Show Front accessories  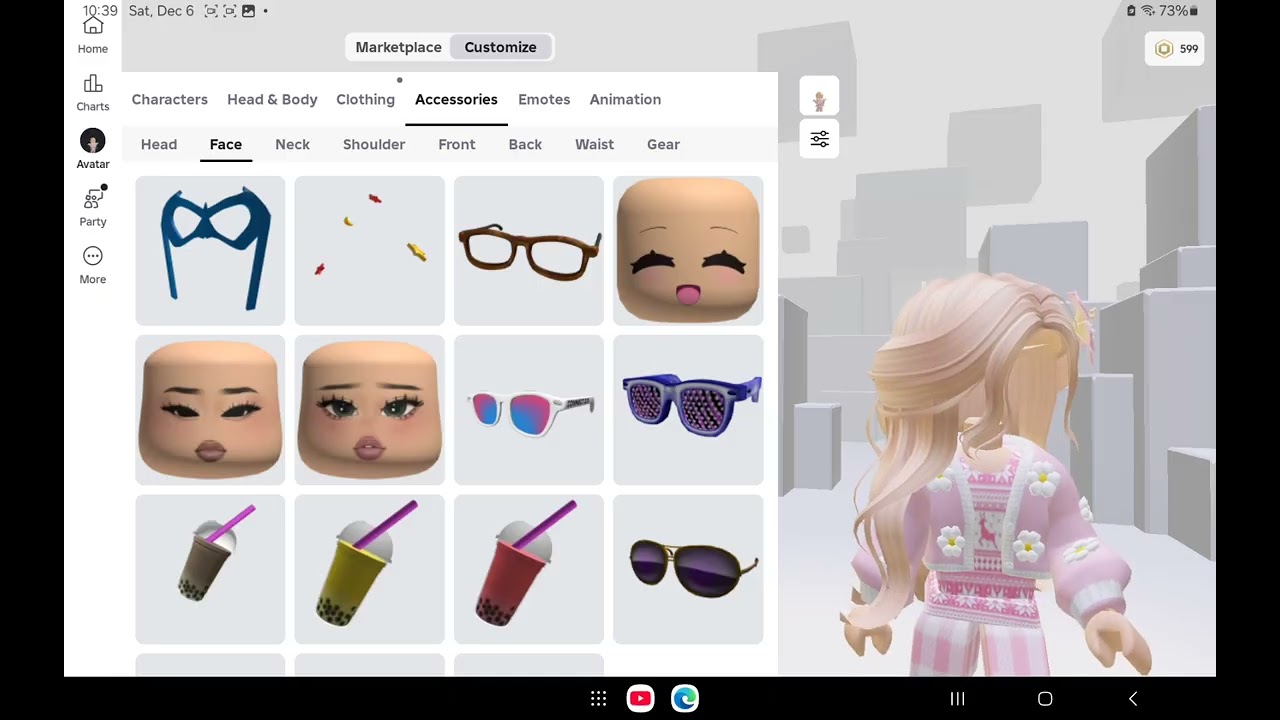click(x=457, y=144)
